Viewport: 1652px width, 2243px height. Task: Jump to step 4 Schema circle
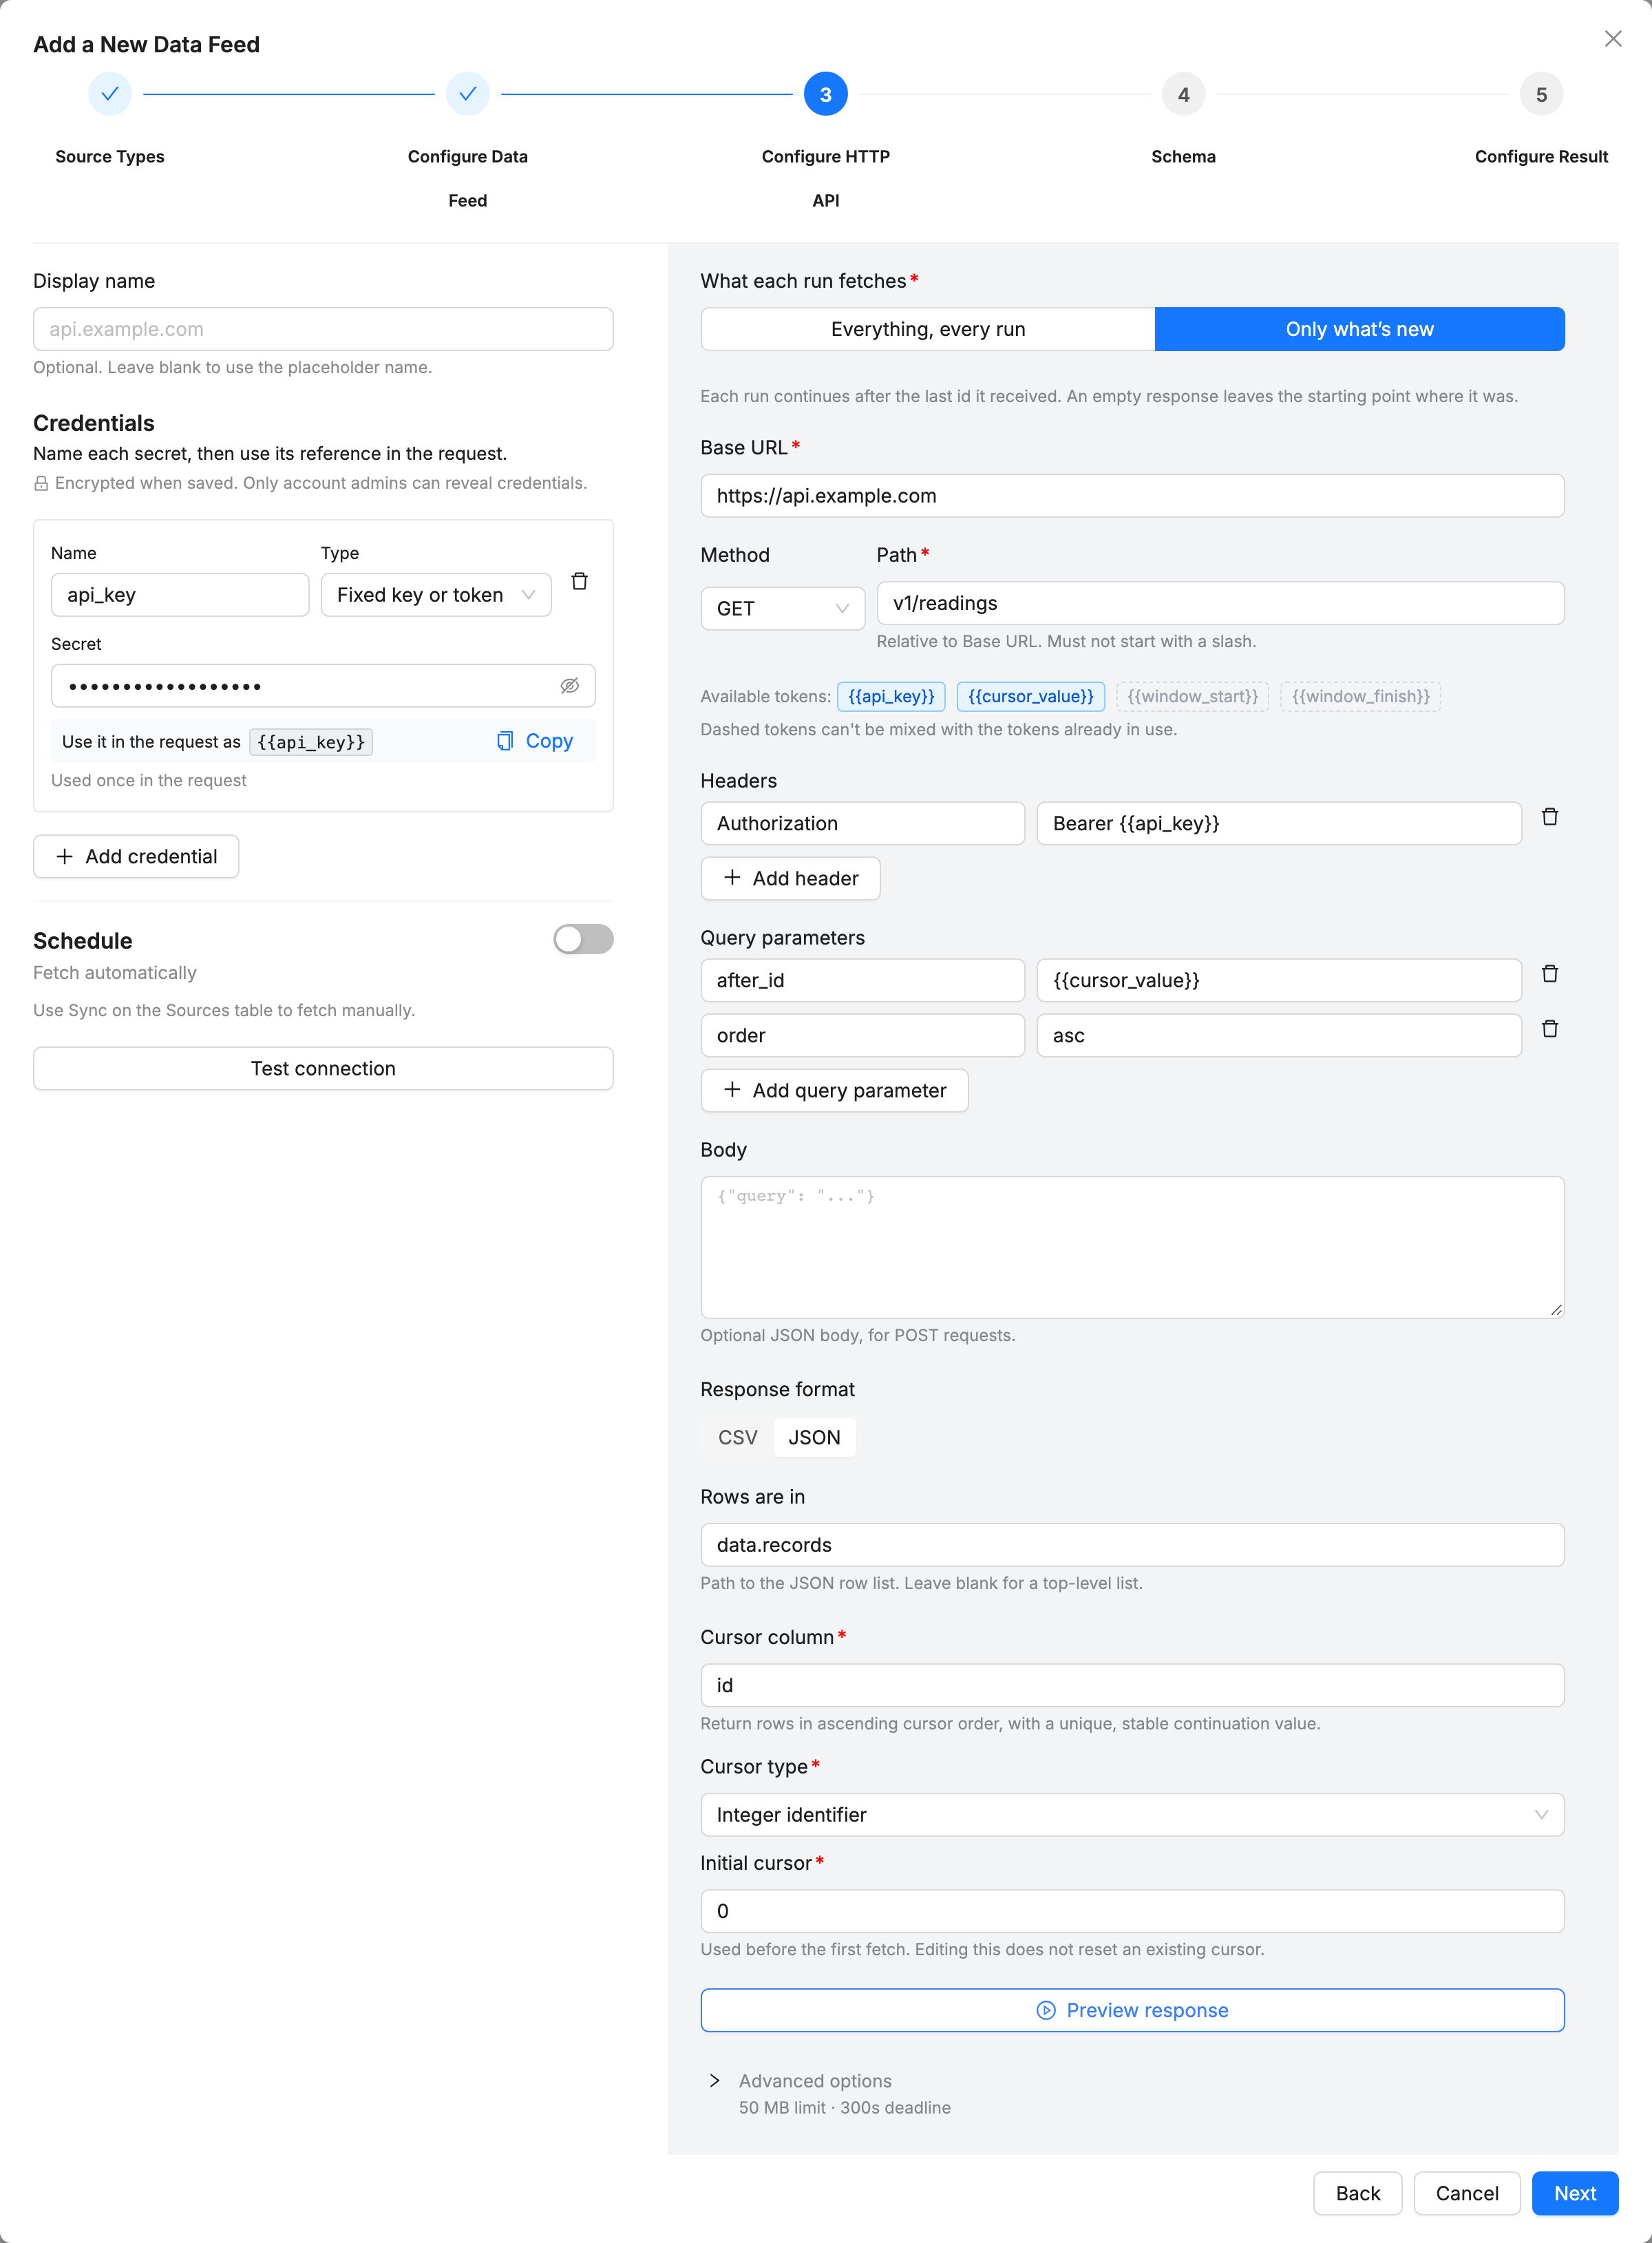point(1184,94)
